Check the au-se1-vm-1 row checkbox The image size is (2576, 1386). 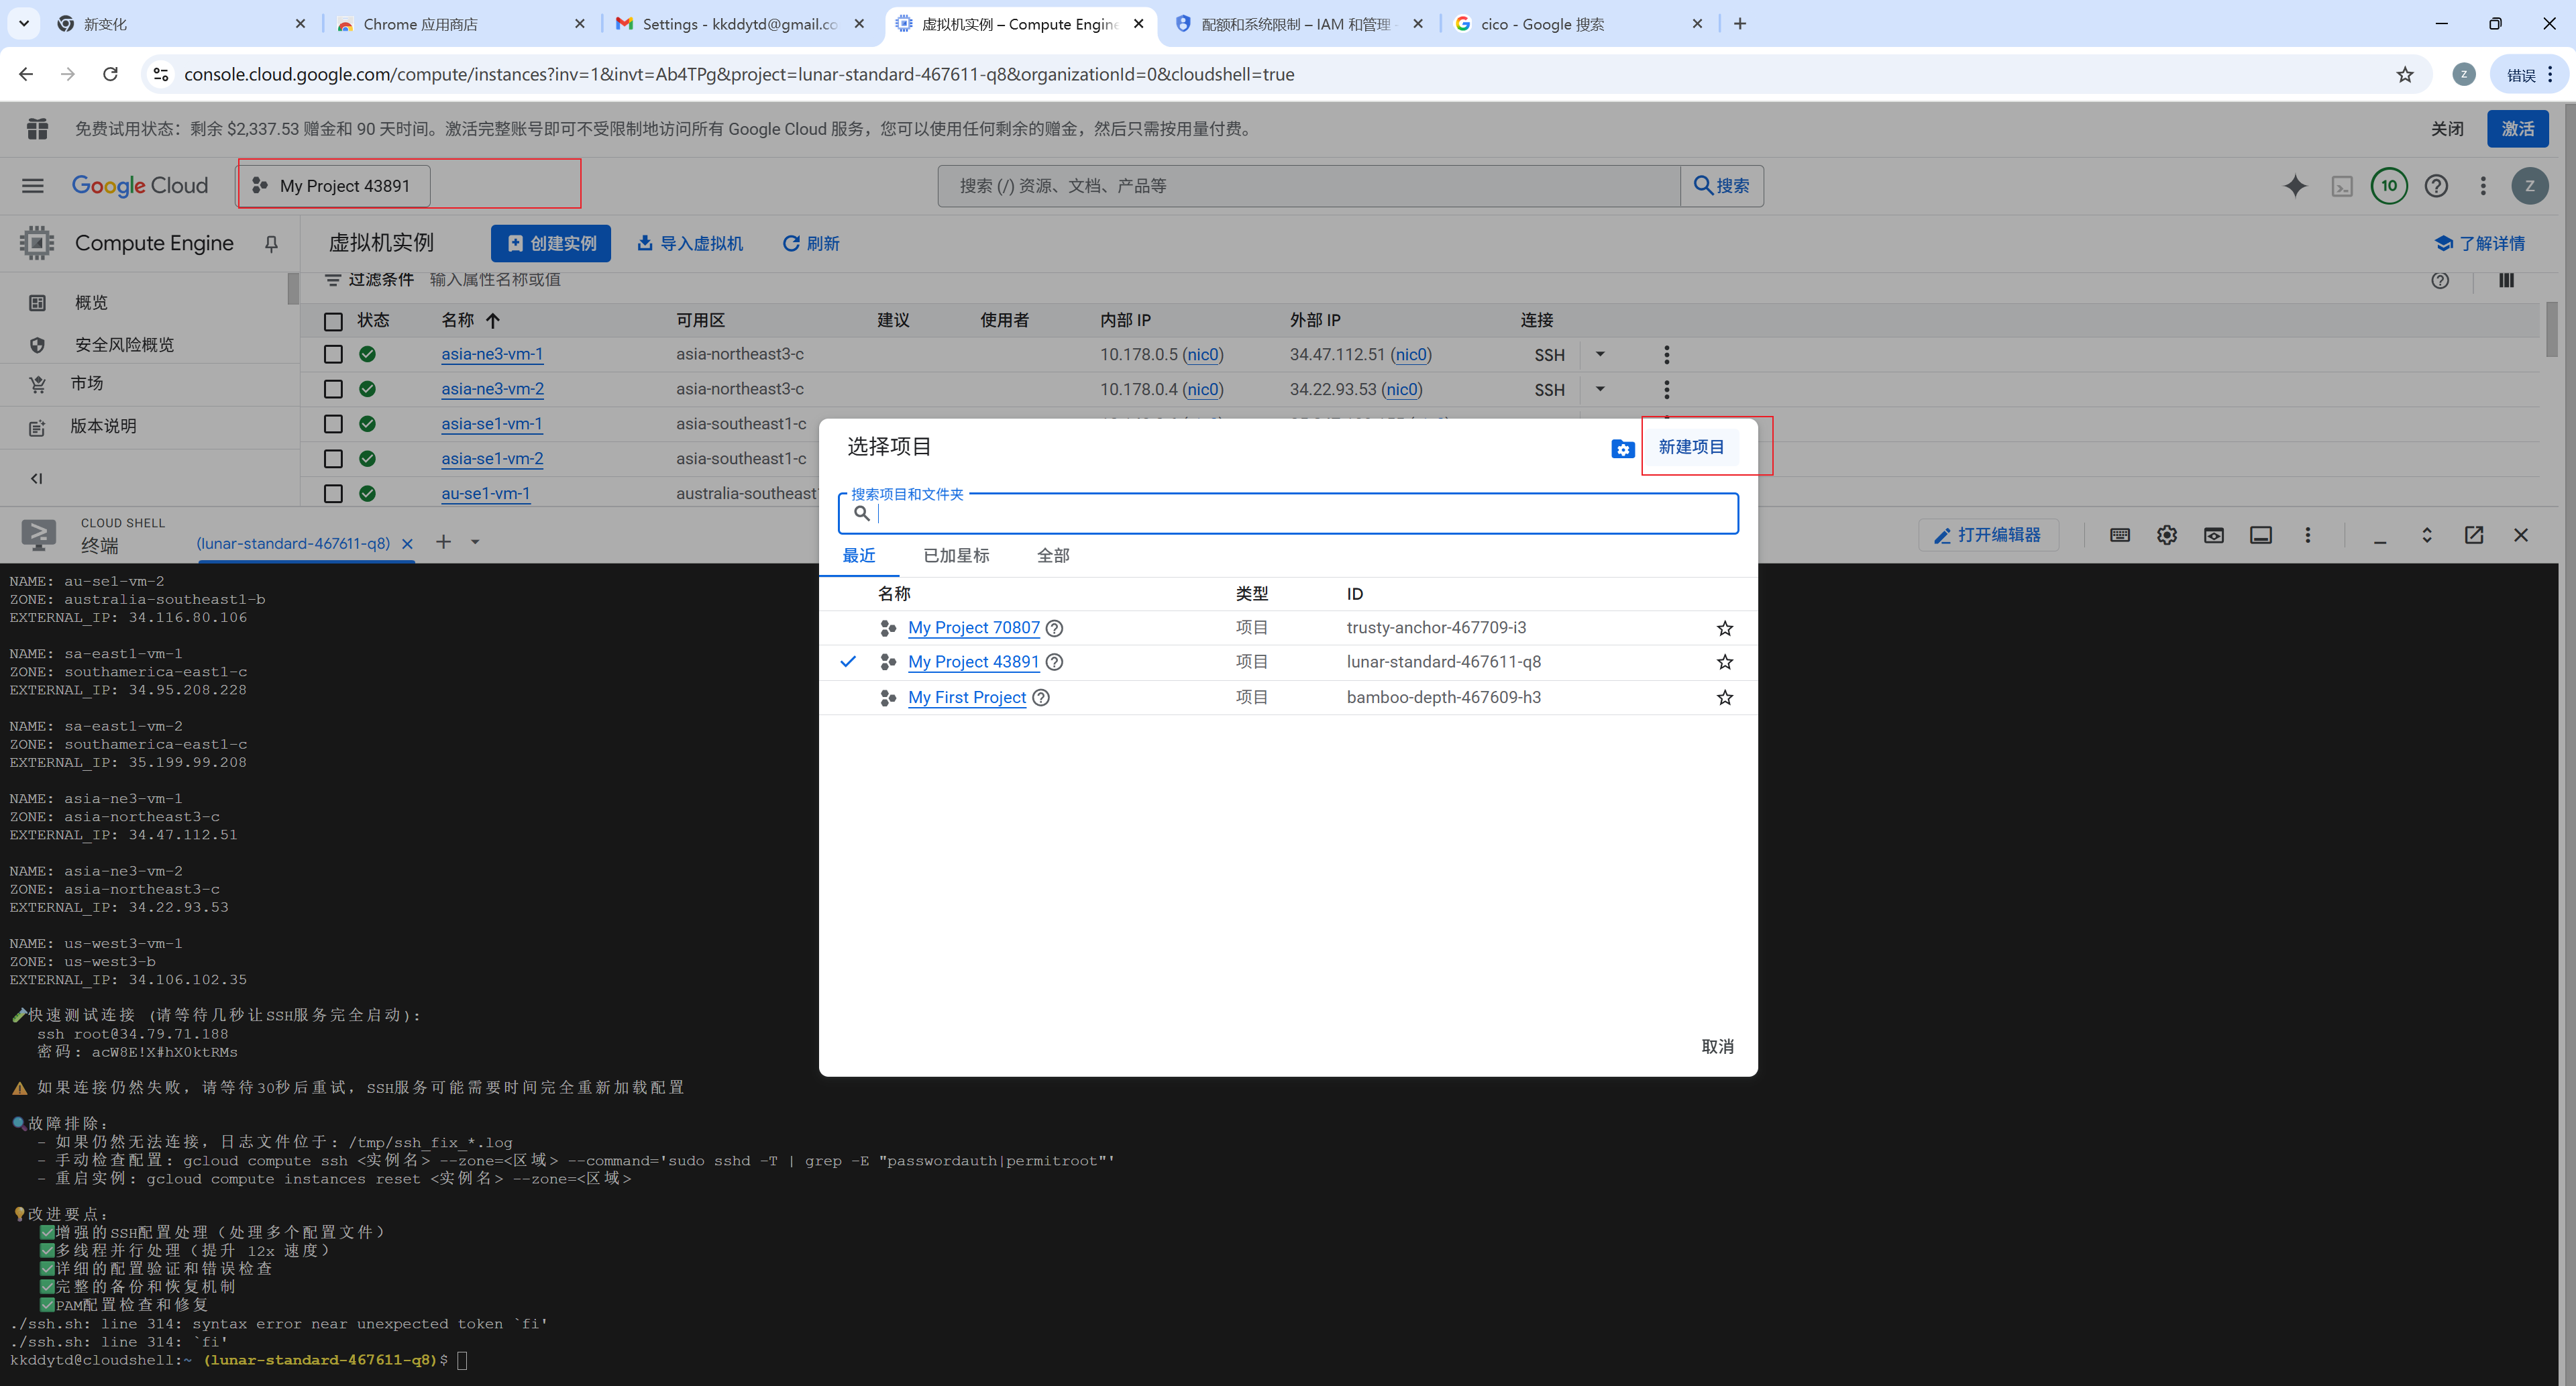[x=333, y=494]
